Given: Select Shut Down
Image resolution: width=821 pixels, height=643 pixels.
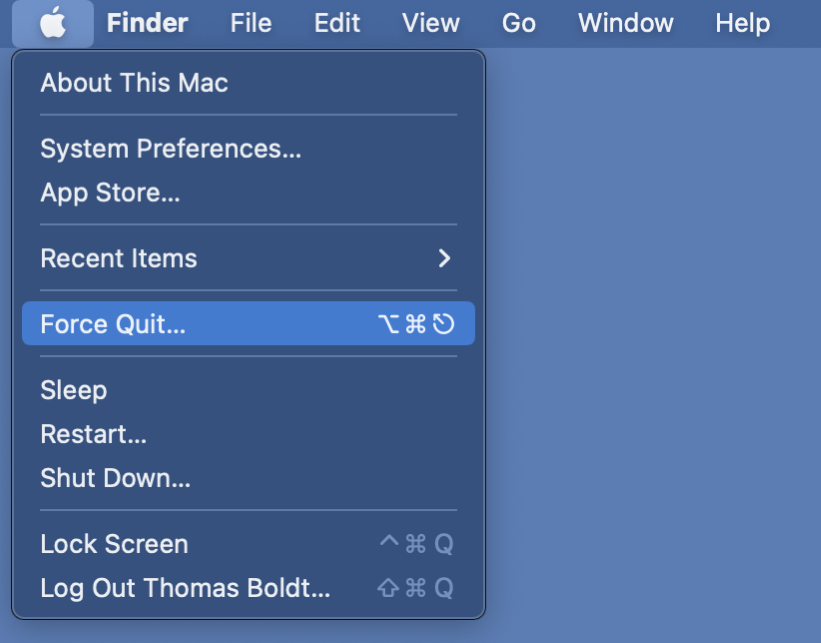Looking at the screenshot, I should [248, 478].
